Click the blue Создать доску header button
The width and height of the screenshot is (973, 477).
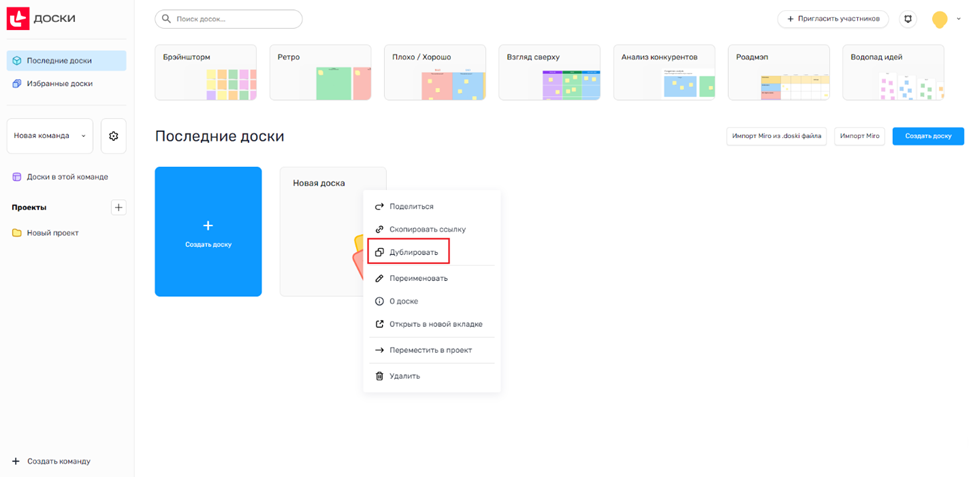[928, 136]
